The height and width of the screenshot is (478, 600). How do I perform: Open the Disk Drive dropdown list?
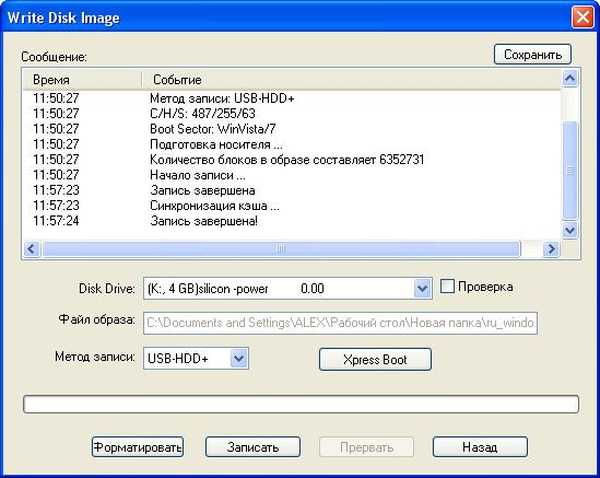pyautogui.click(x=422, y=288)
